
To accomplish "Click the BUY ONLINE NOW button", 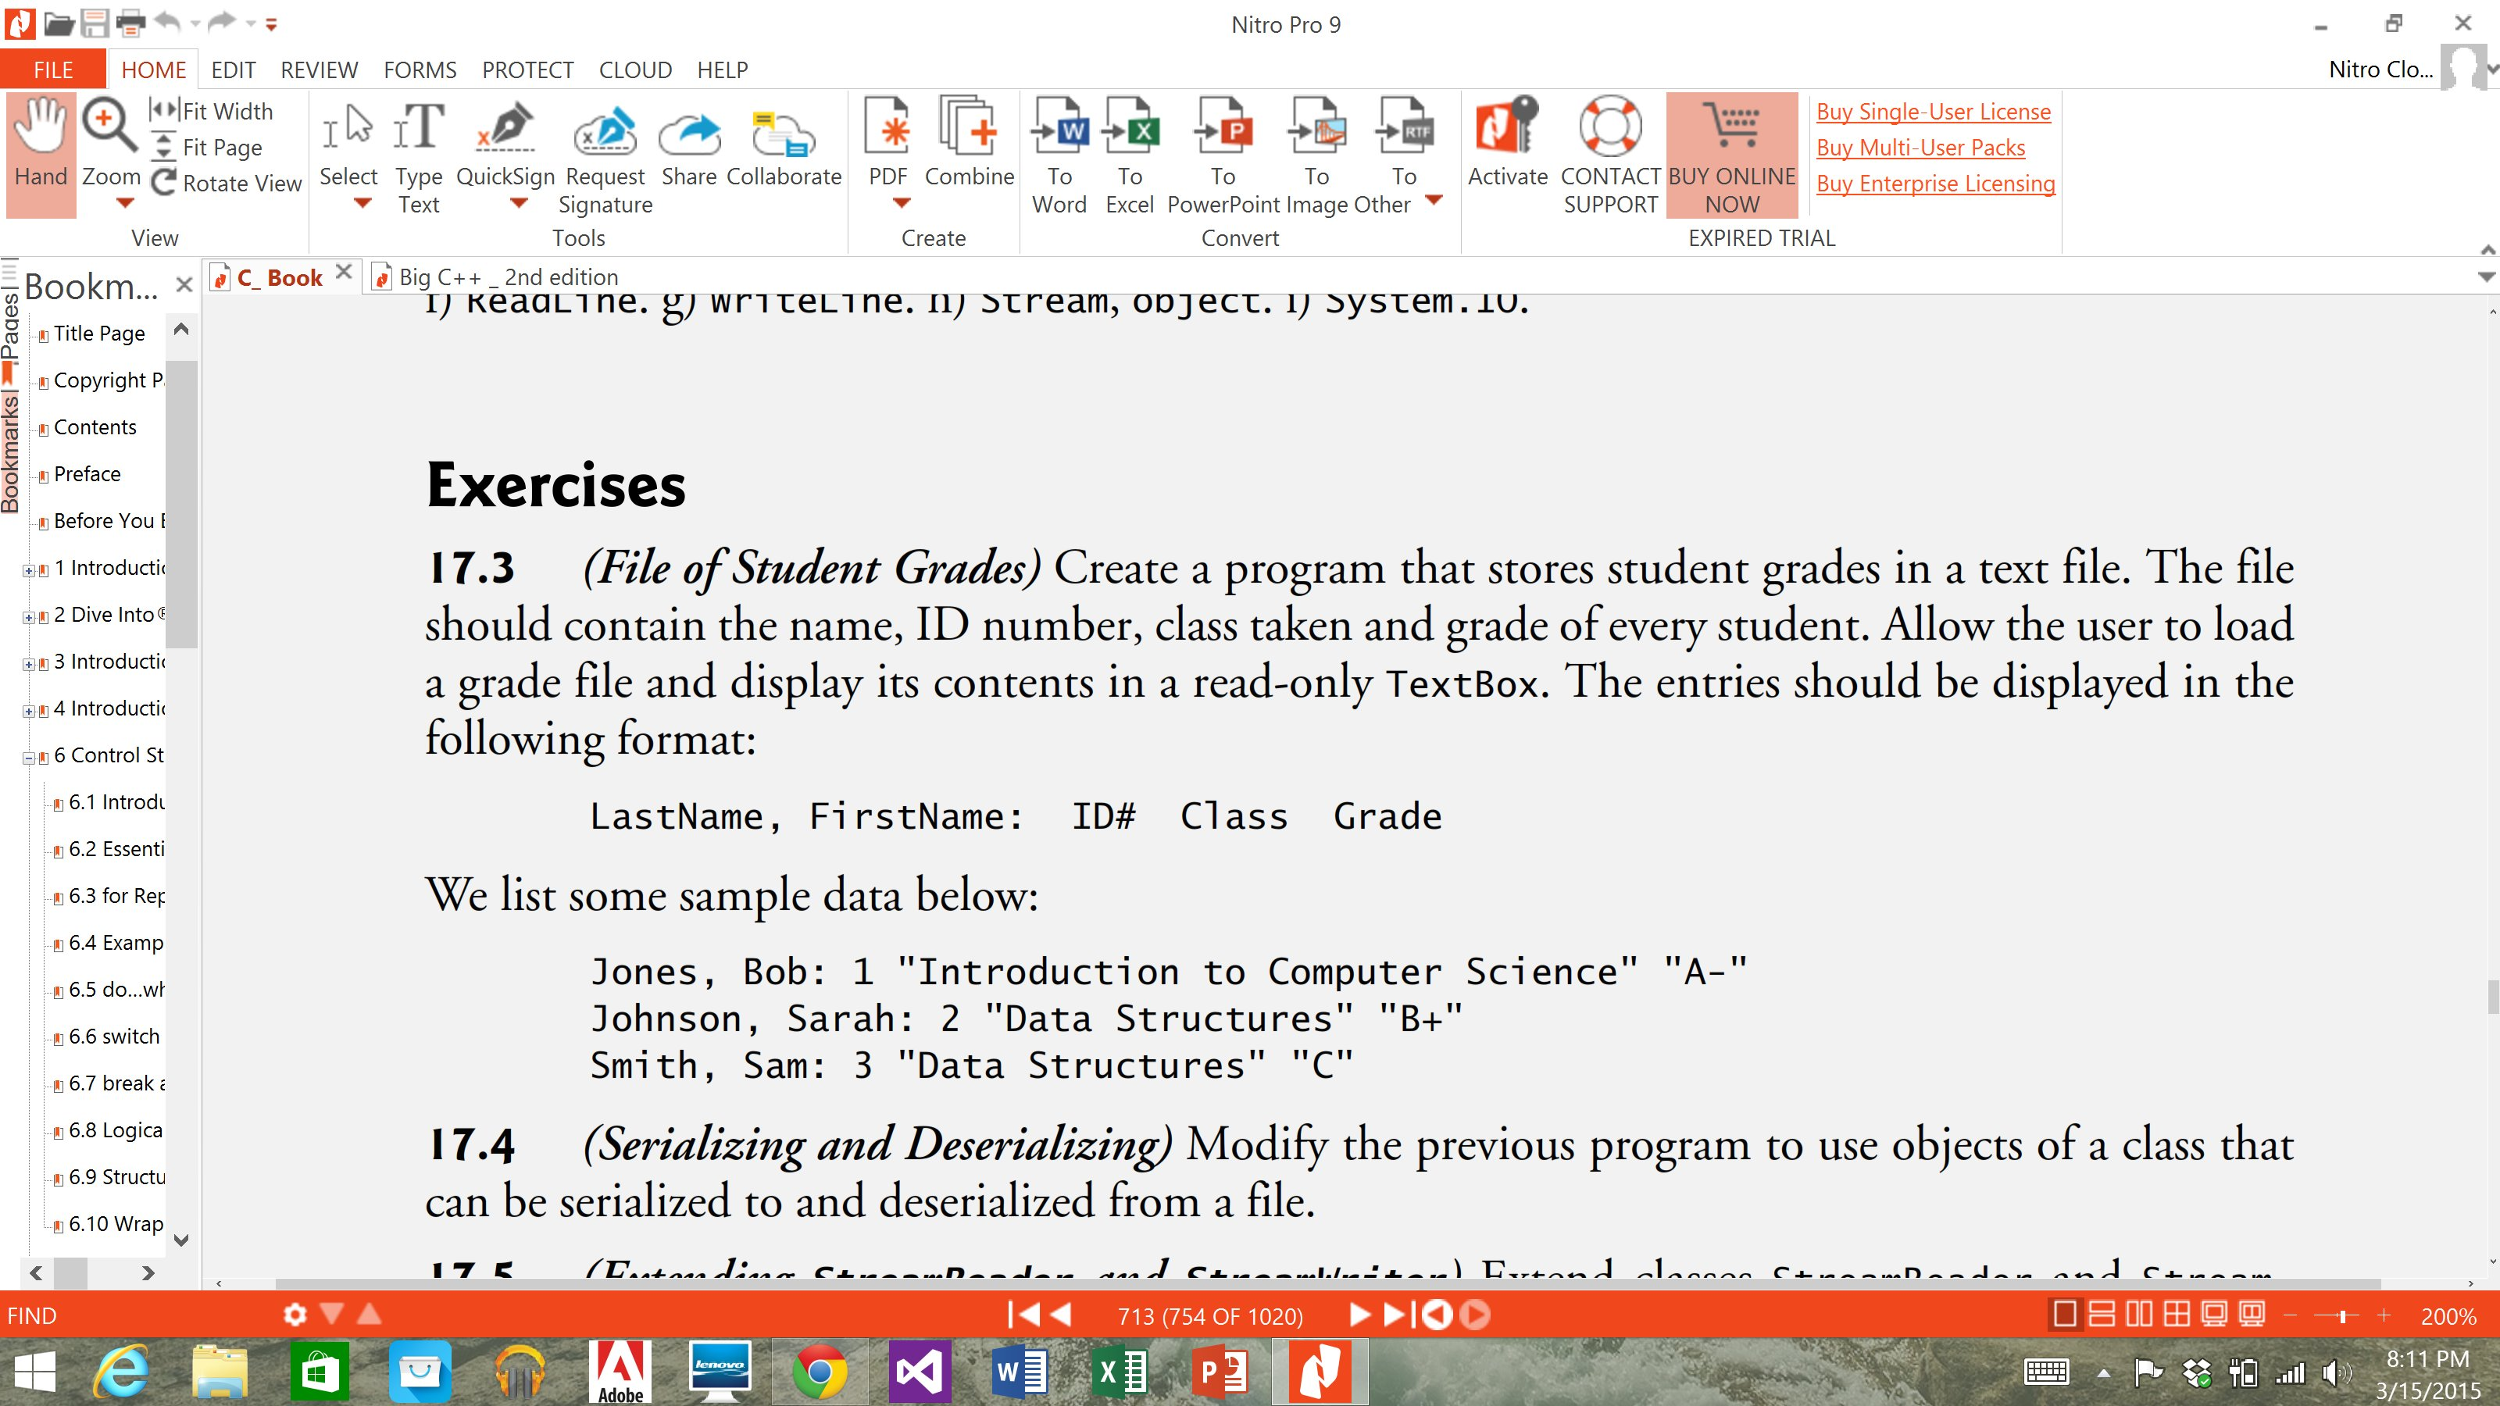I will [1732, 155].
